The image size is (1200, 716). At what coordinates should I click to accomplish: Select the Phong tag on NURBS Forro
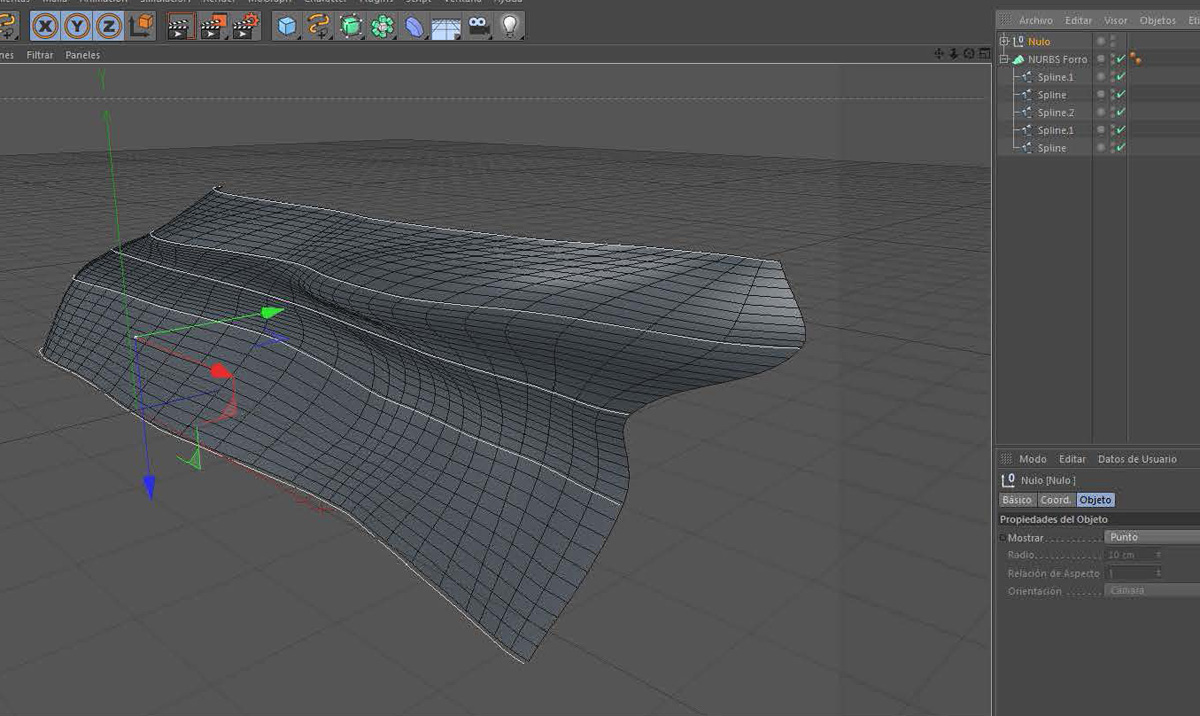tap(1136, 59)
